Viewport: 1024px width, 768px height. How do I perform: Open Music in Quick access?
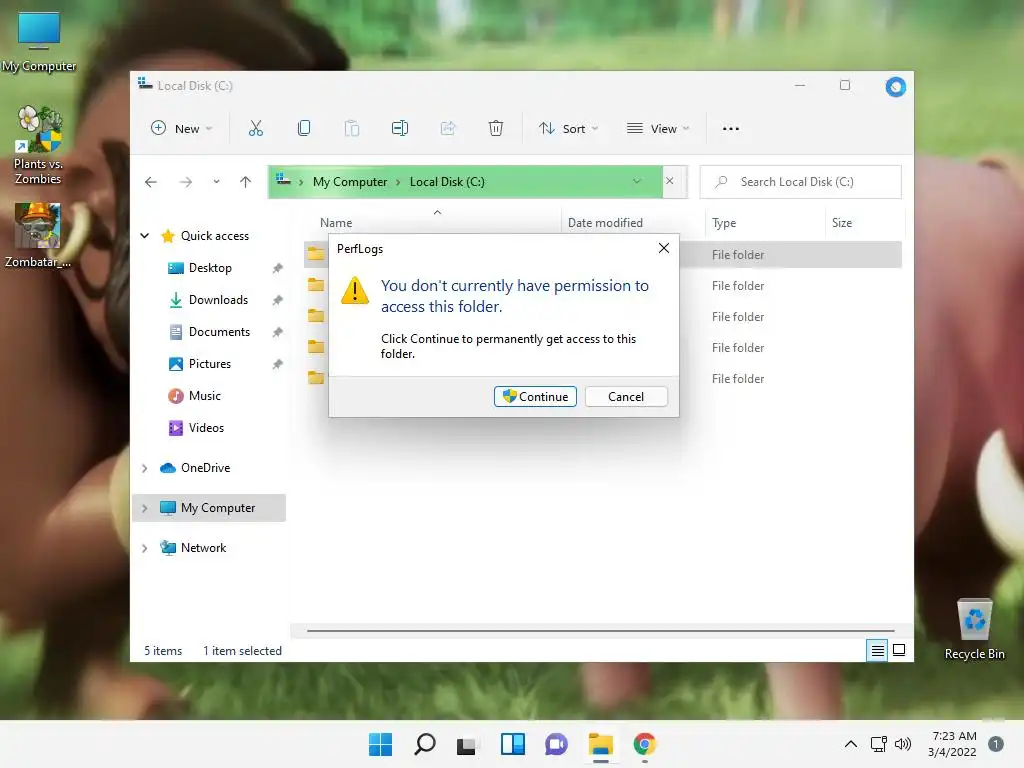click(204, 396)
